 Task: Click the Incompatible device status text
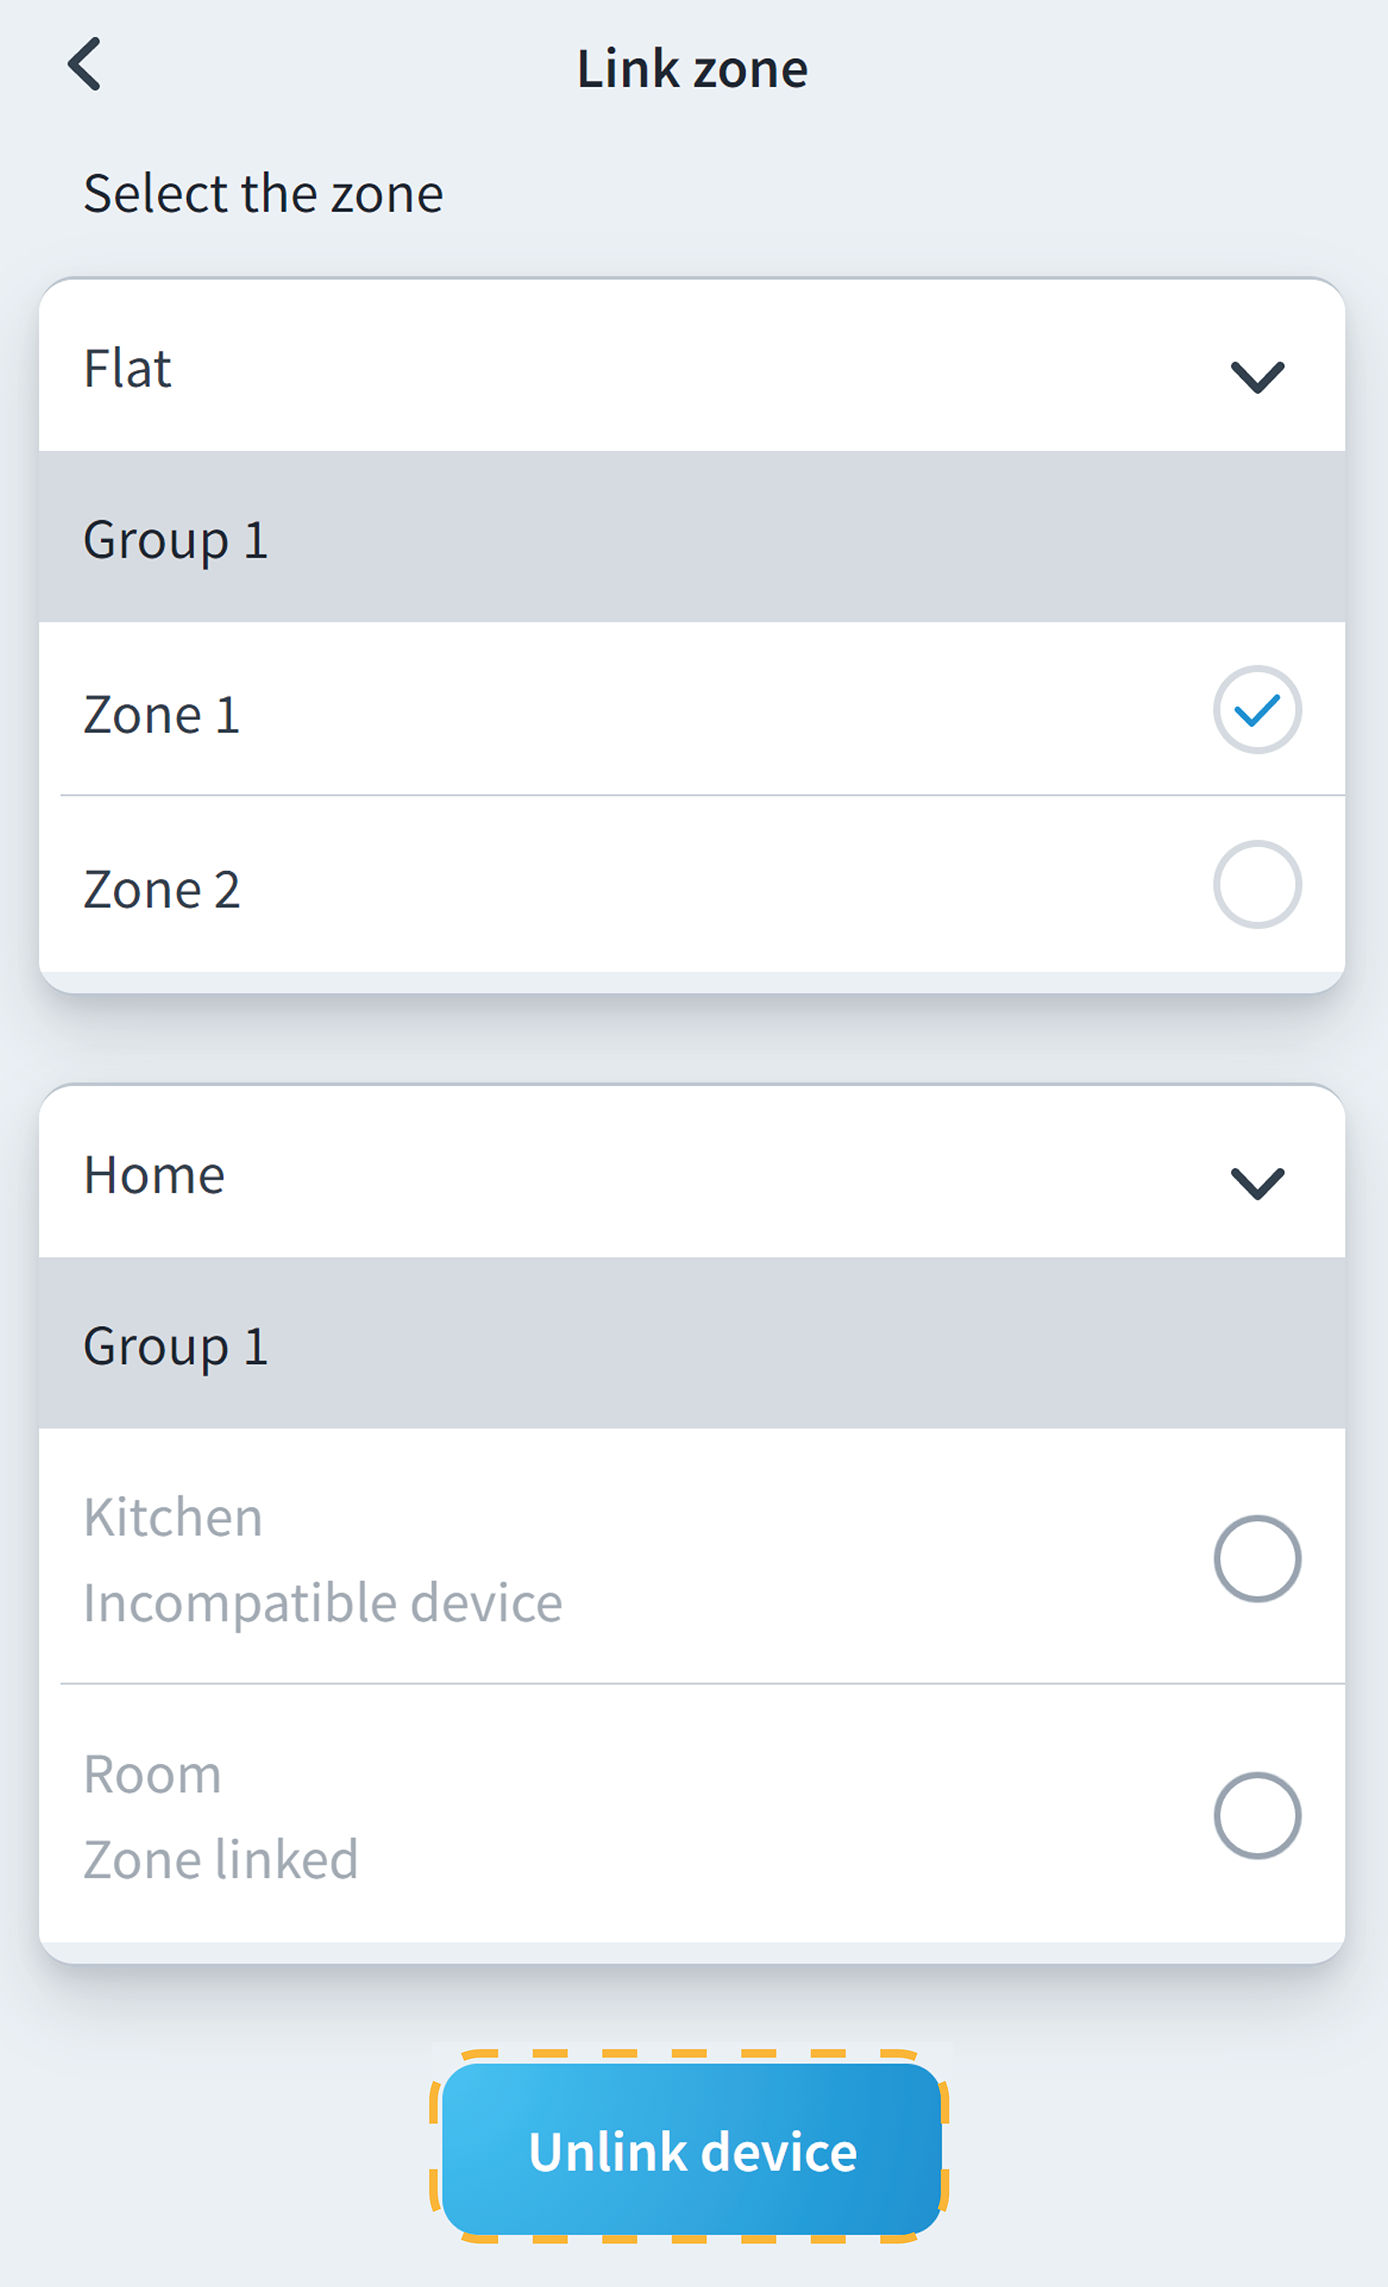(x=322, y=1603)
